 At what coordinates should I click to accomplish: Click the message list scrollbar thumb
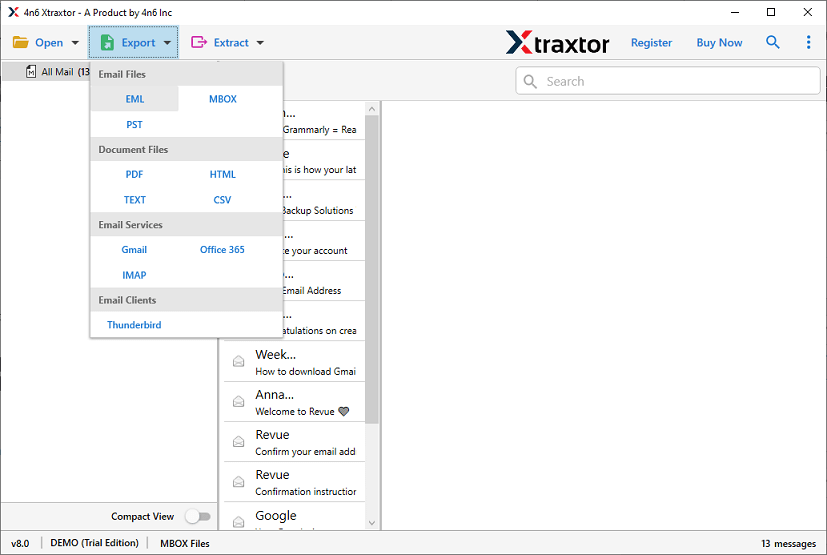click(x=372, y=269)
